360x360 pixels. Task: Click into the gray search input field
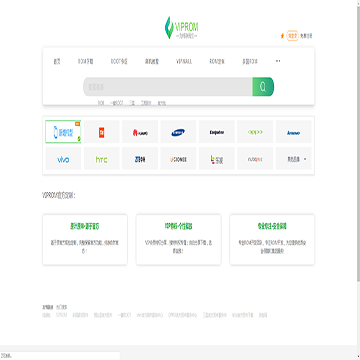click(x=168, y=87)
